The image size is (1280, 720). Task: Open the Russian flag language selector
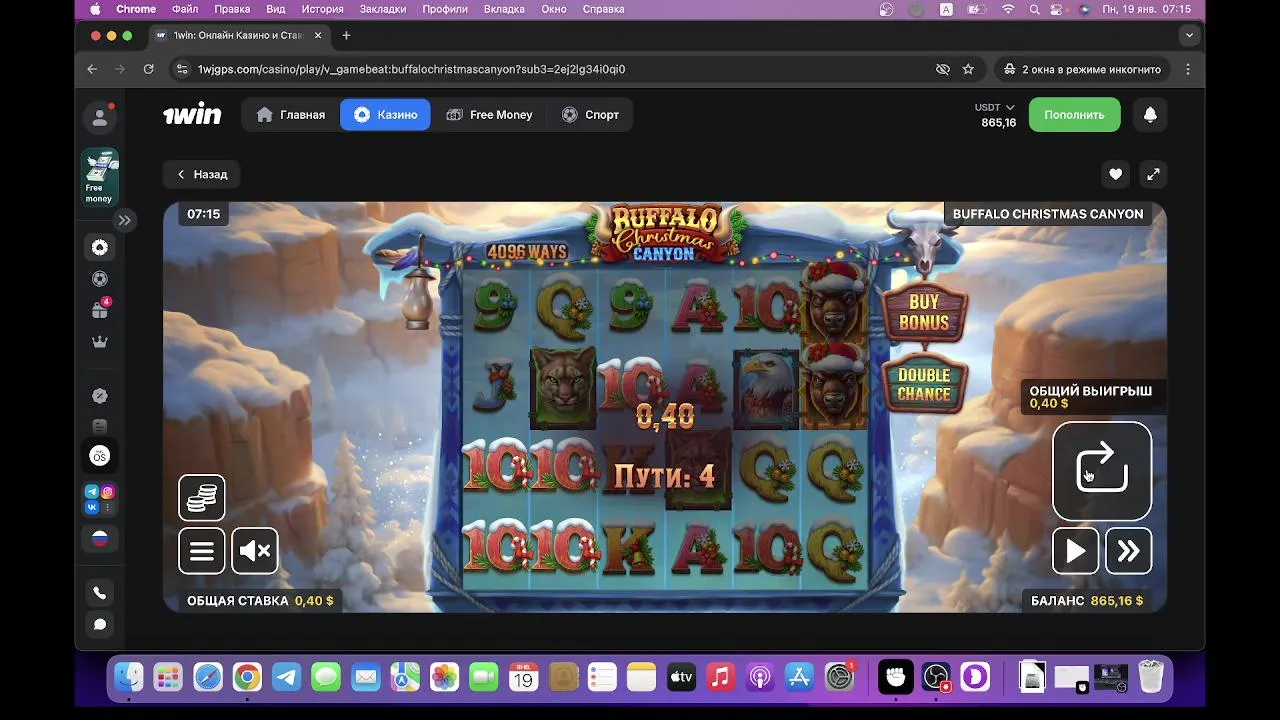[100, 538]
